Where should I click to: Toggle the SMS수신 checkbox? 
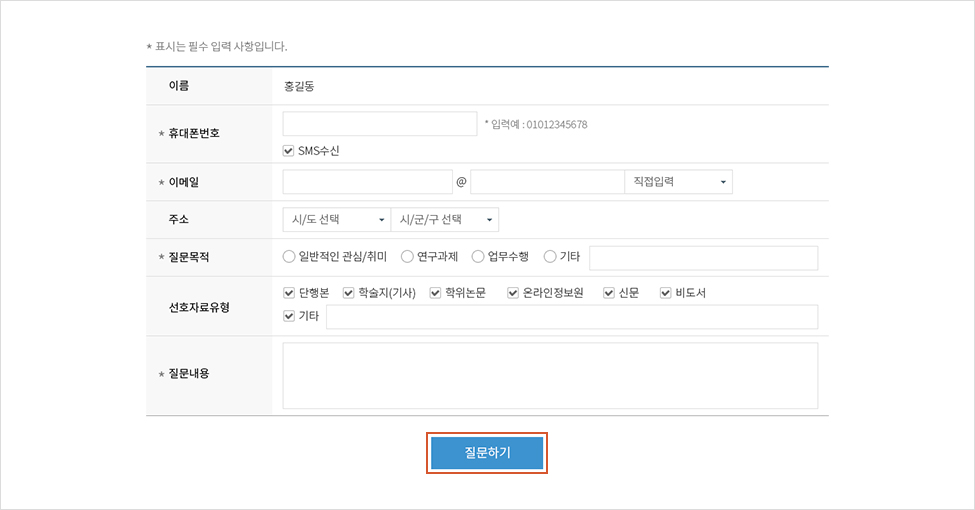tap(289, 152)
